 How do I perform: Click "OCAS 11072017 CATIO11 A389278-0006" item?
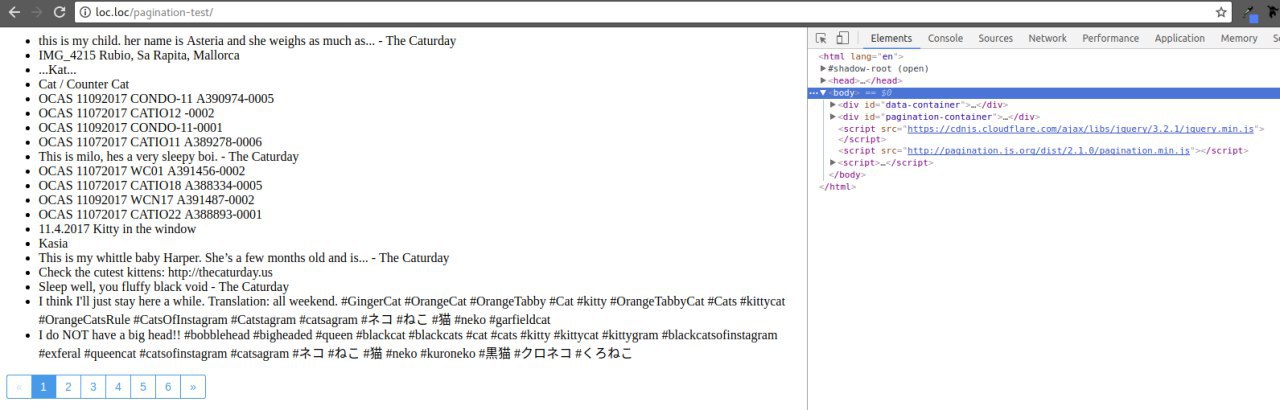pyautogui.click(x=150, y=142)
